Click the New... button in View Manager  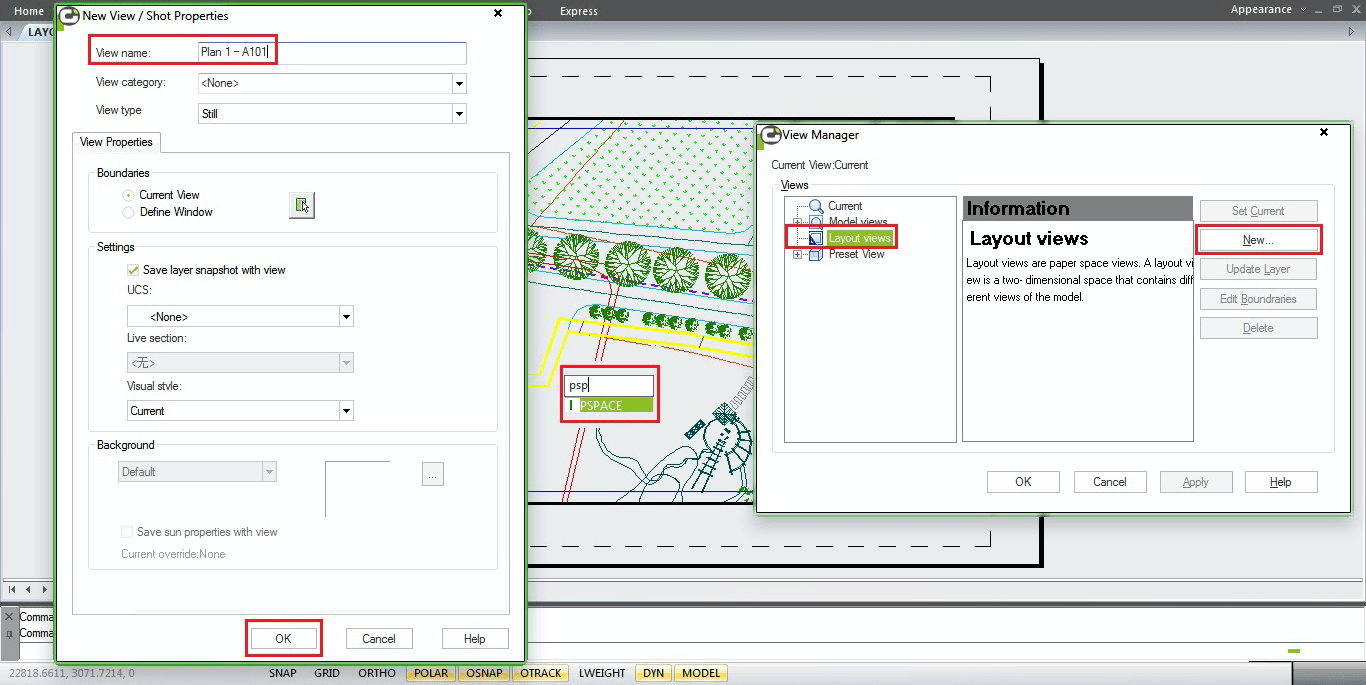1258,240
